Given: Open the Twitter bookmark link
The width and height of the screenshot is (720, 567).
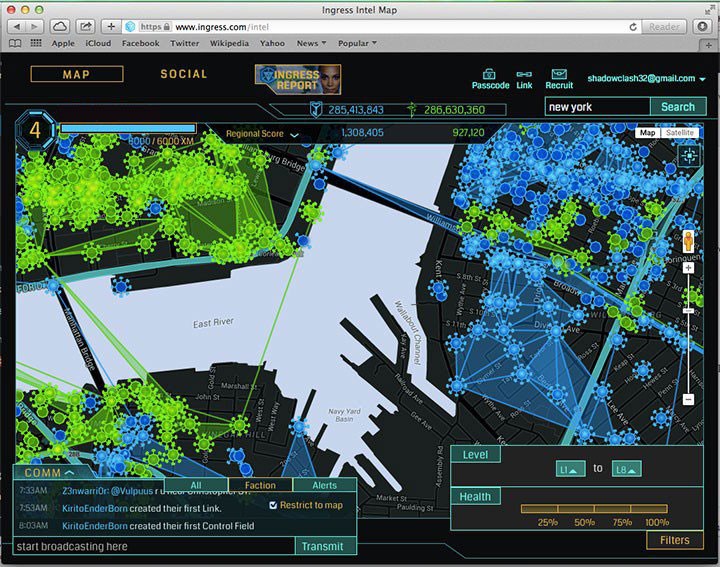Looking at the screenshot, I should (185, 43).
